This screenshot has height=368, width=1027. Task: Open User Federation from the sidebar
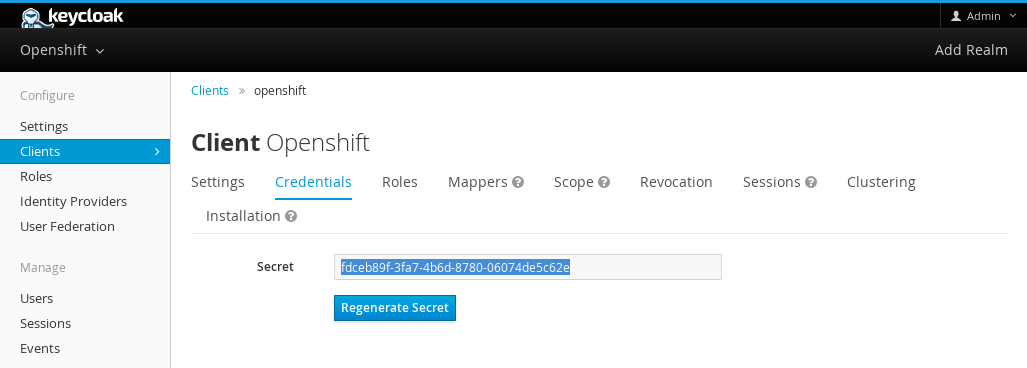coord(67,227)
